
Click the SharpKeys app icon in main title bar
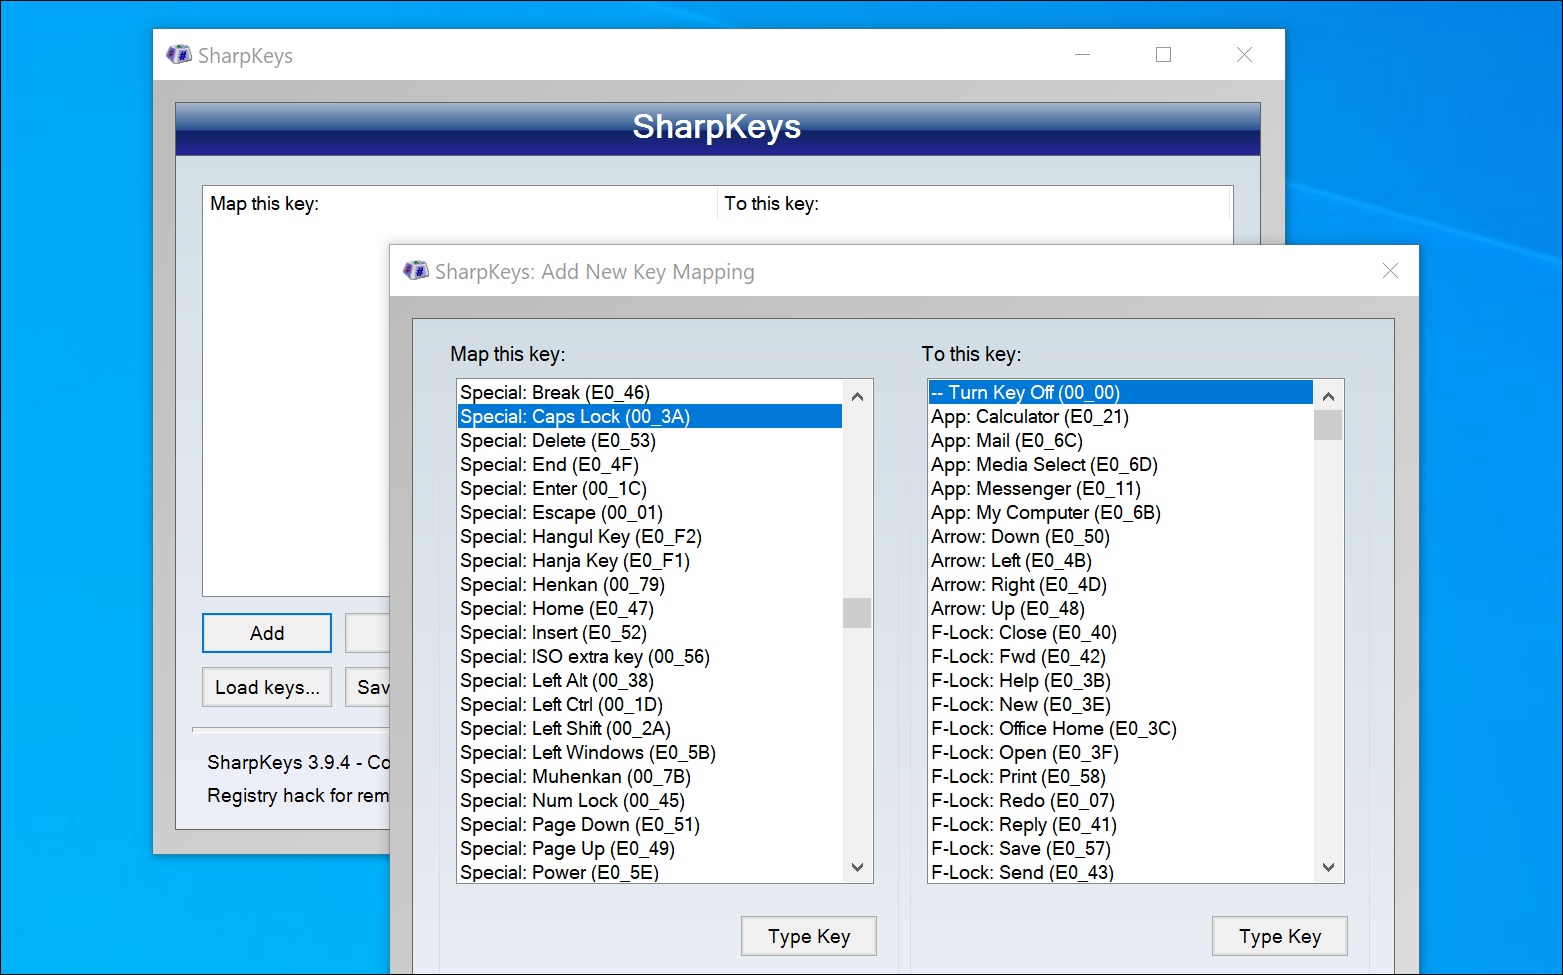(179, 55)
